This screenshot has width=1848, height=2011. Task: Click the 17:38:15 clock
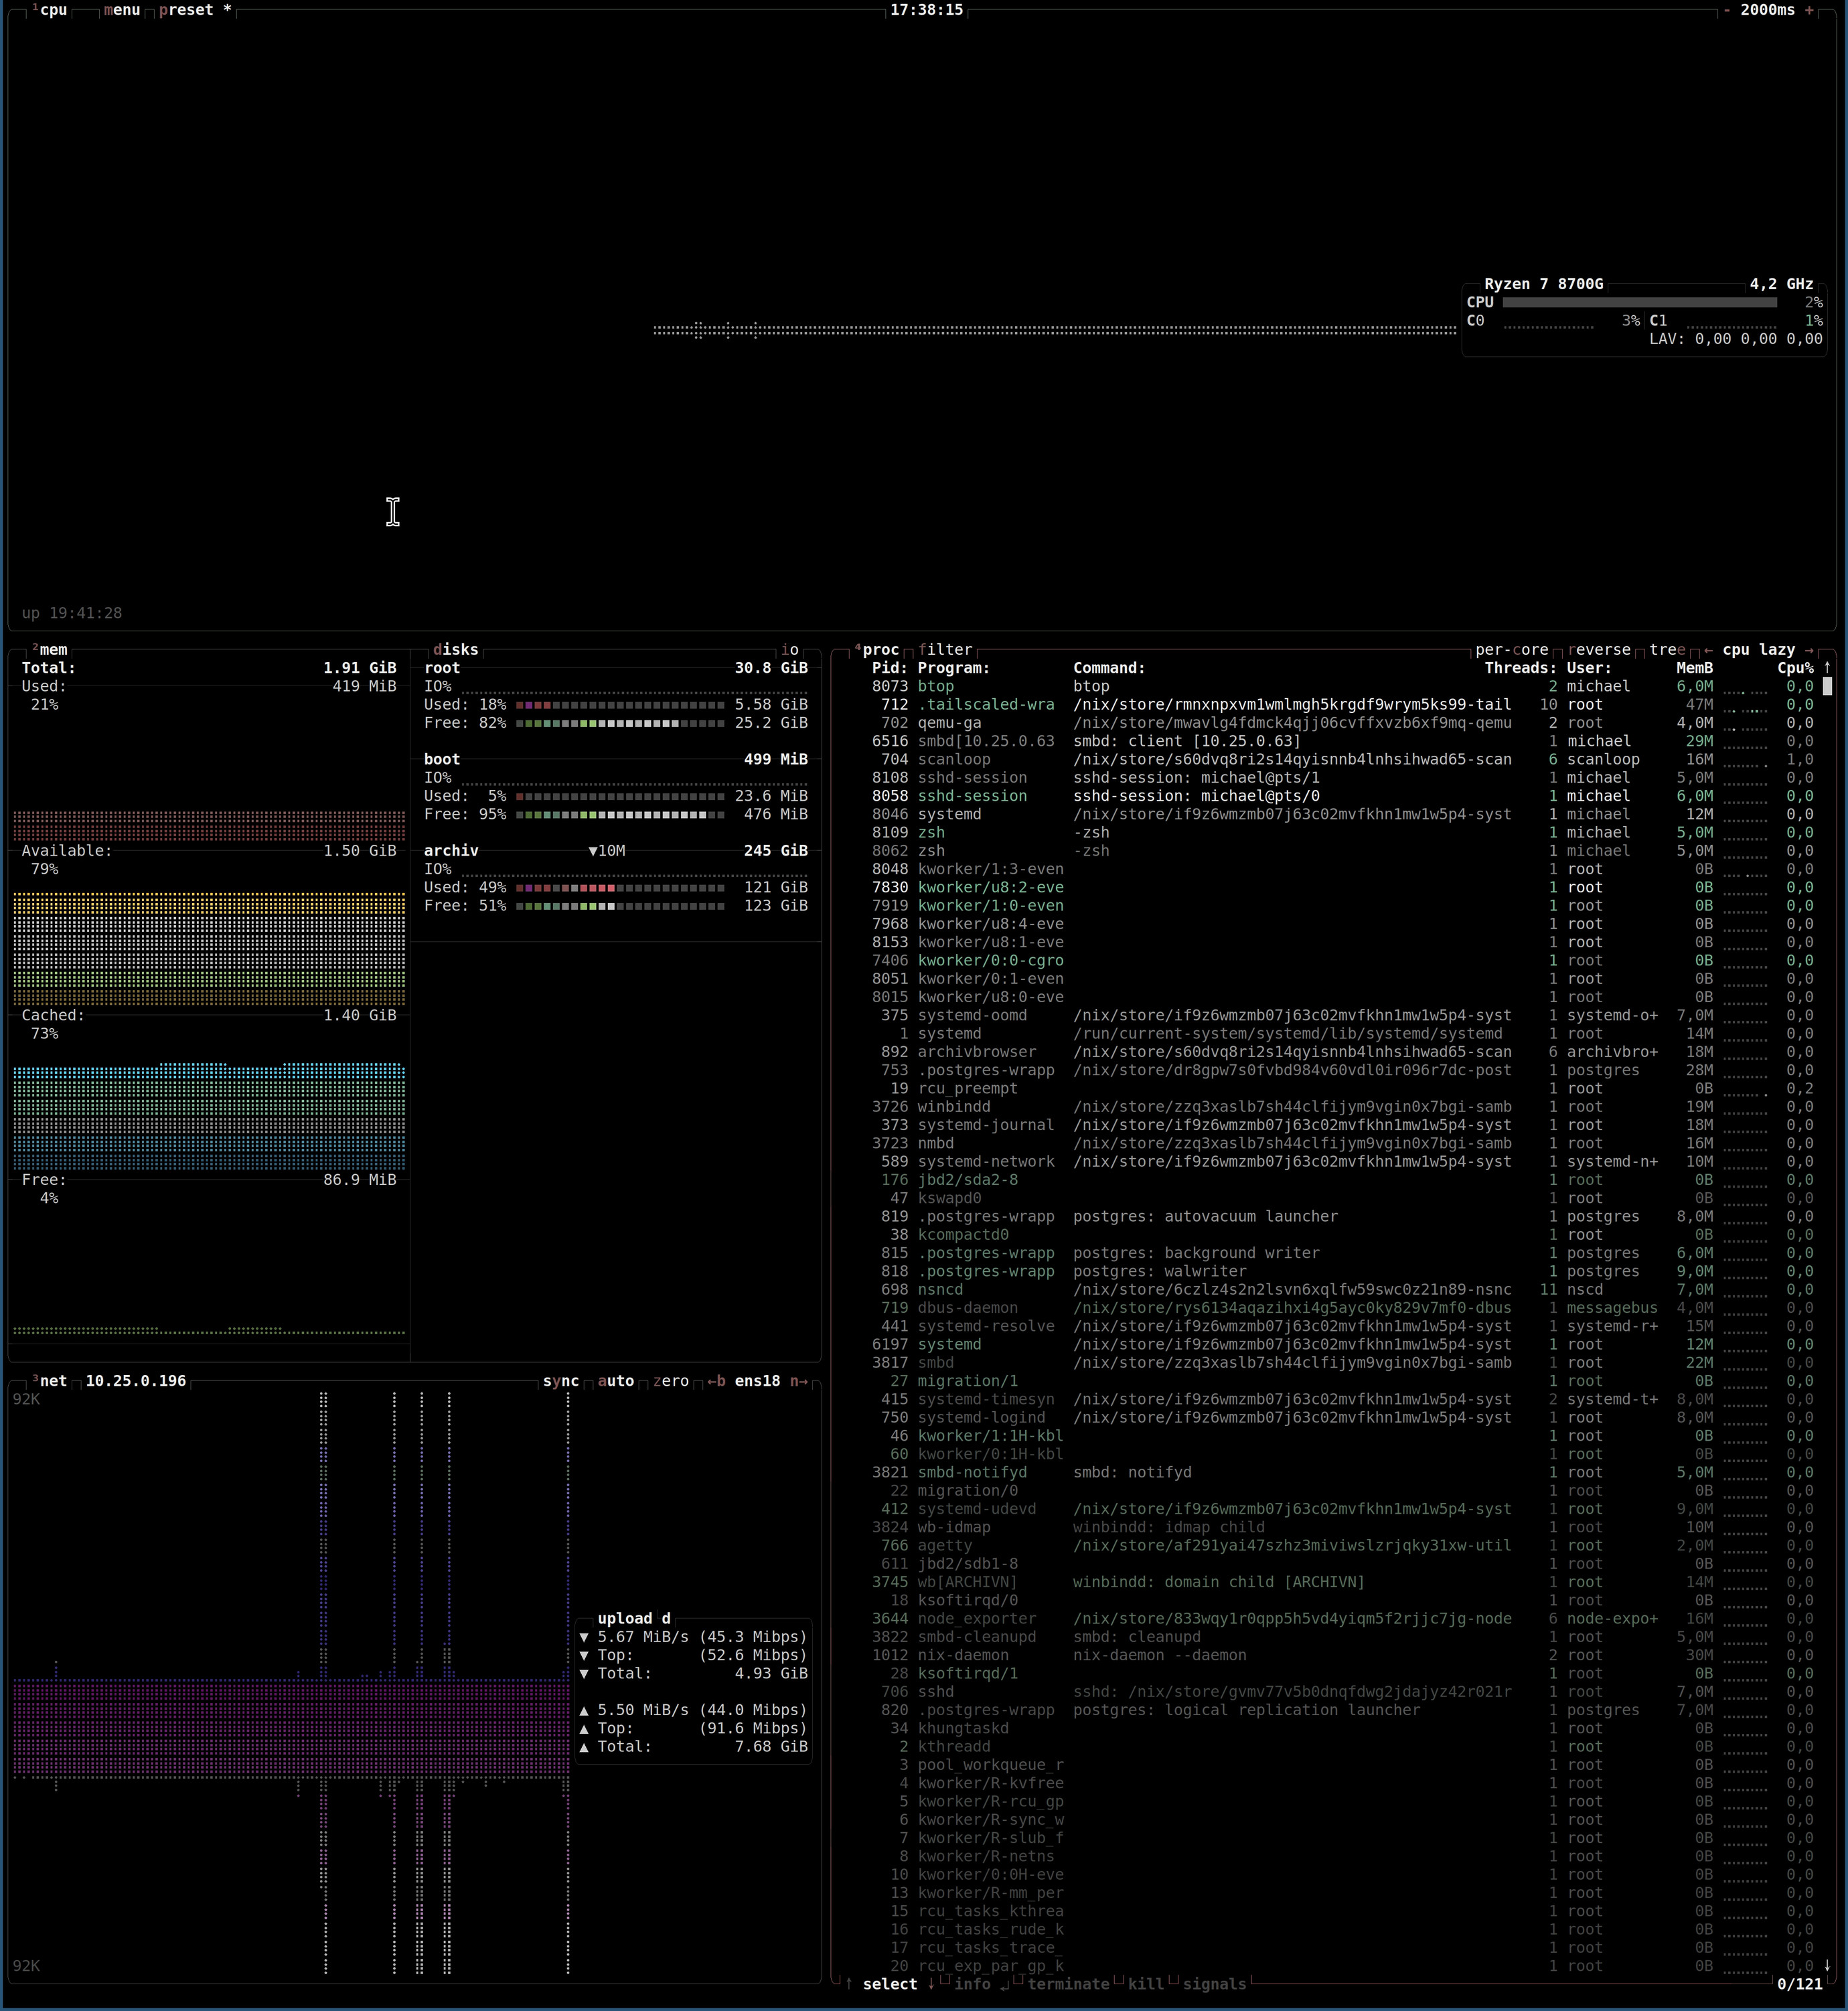click(927, 10)
